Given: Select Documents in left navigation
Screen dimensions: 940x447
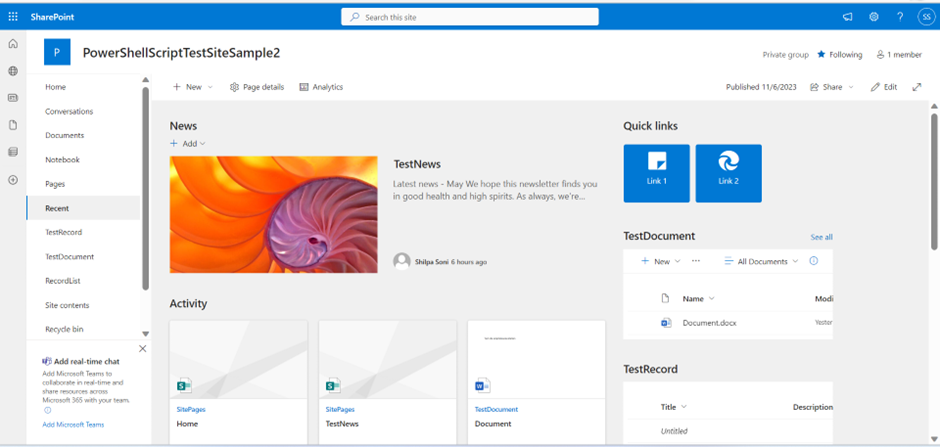Looking at the screenshot, I should click(x=64, y=135).
